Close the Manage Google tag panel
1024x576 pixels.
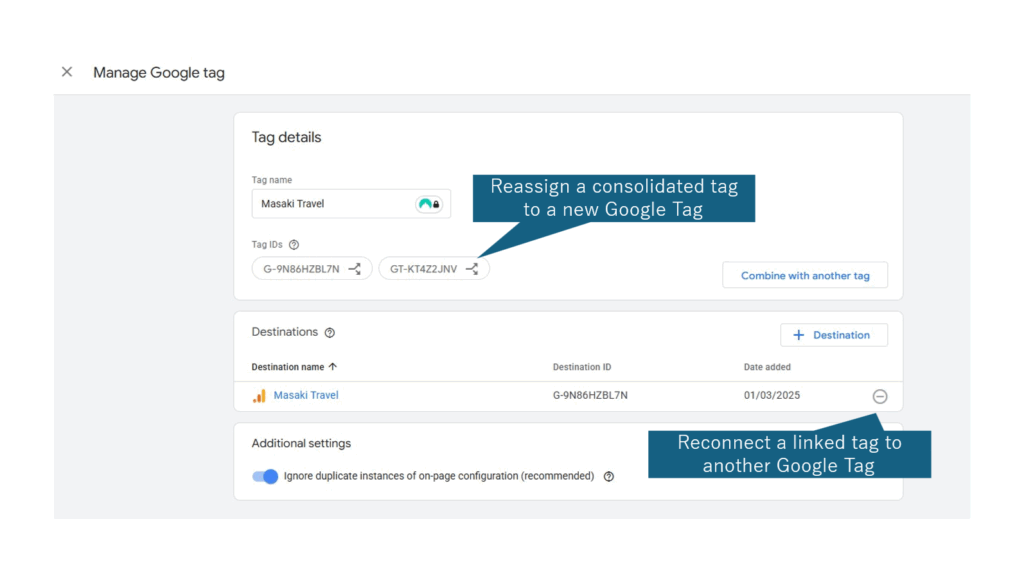coord(67,72)
